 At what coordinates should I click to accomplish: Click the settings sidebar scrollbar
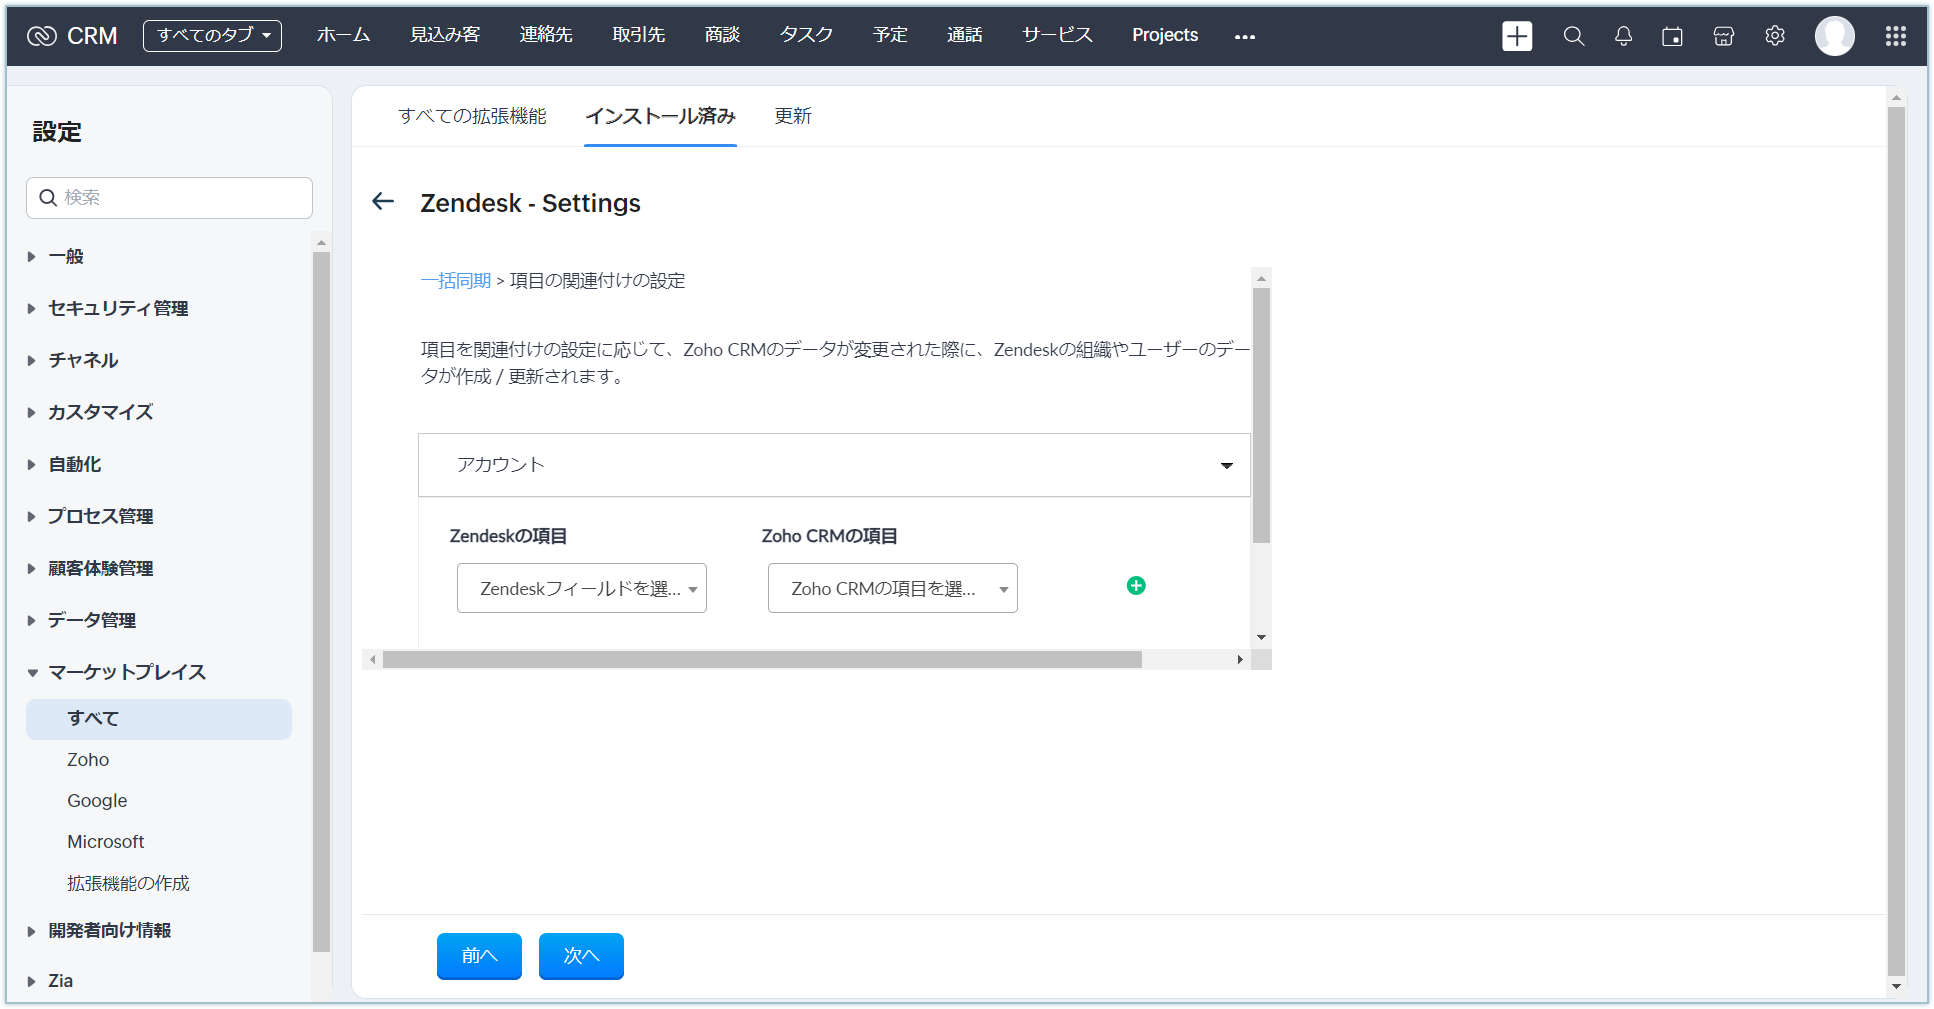(x=321, y=602)
